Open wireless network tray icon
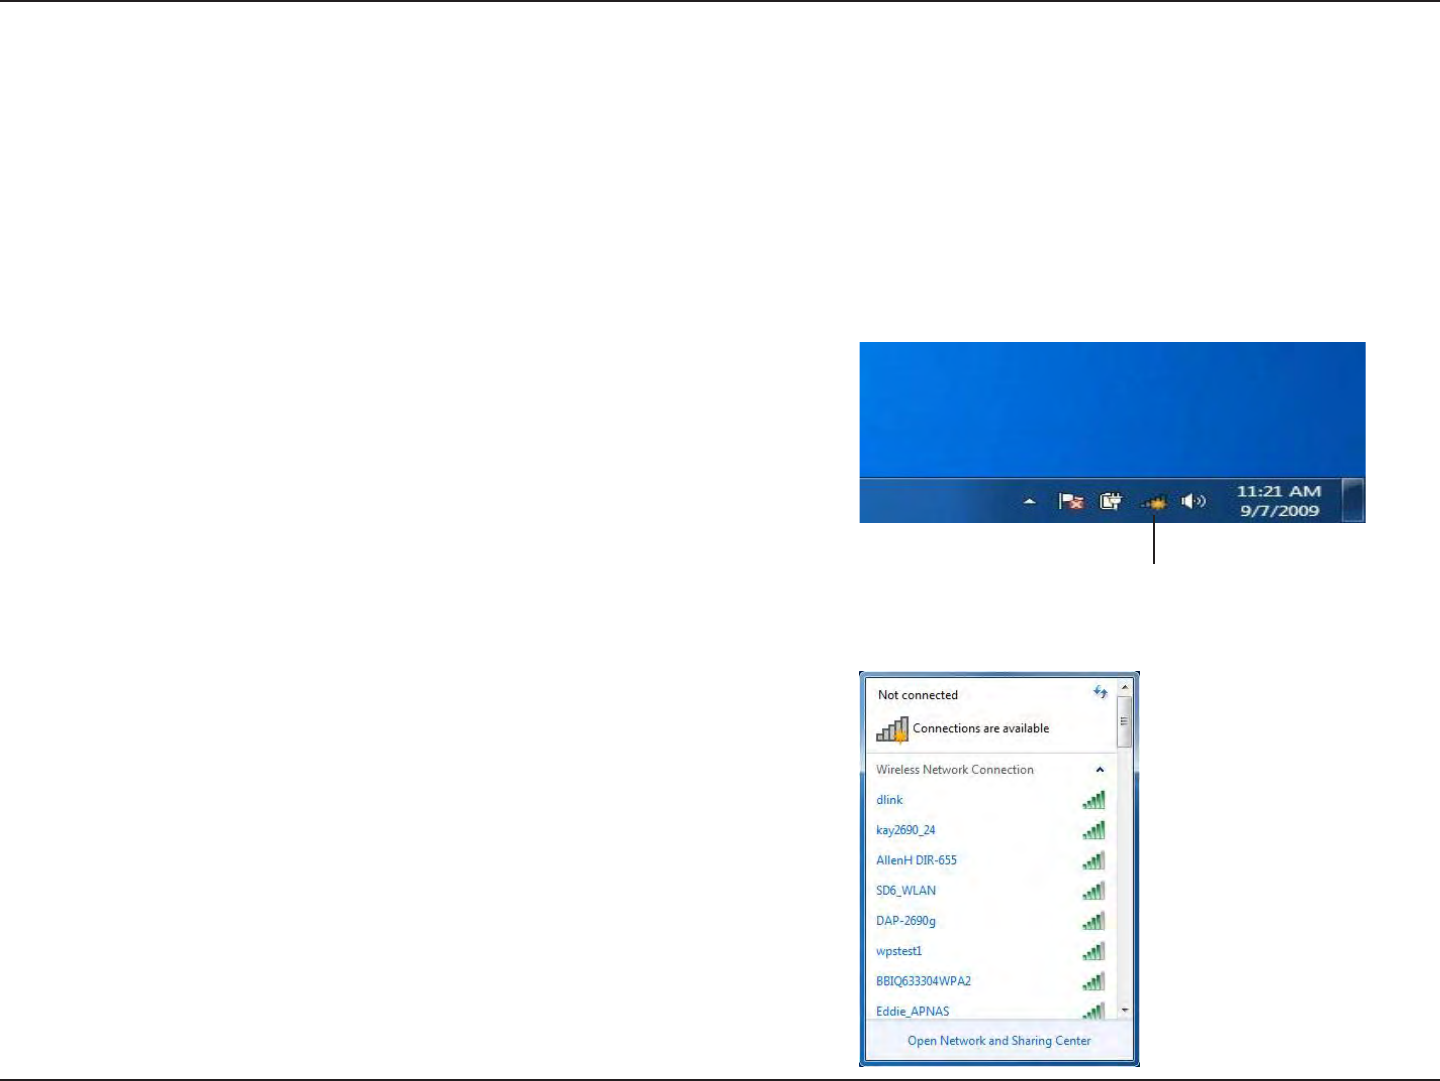The width and height of the screenshot is (1440, 1081). click(1154, 503)
